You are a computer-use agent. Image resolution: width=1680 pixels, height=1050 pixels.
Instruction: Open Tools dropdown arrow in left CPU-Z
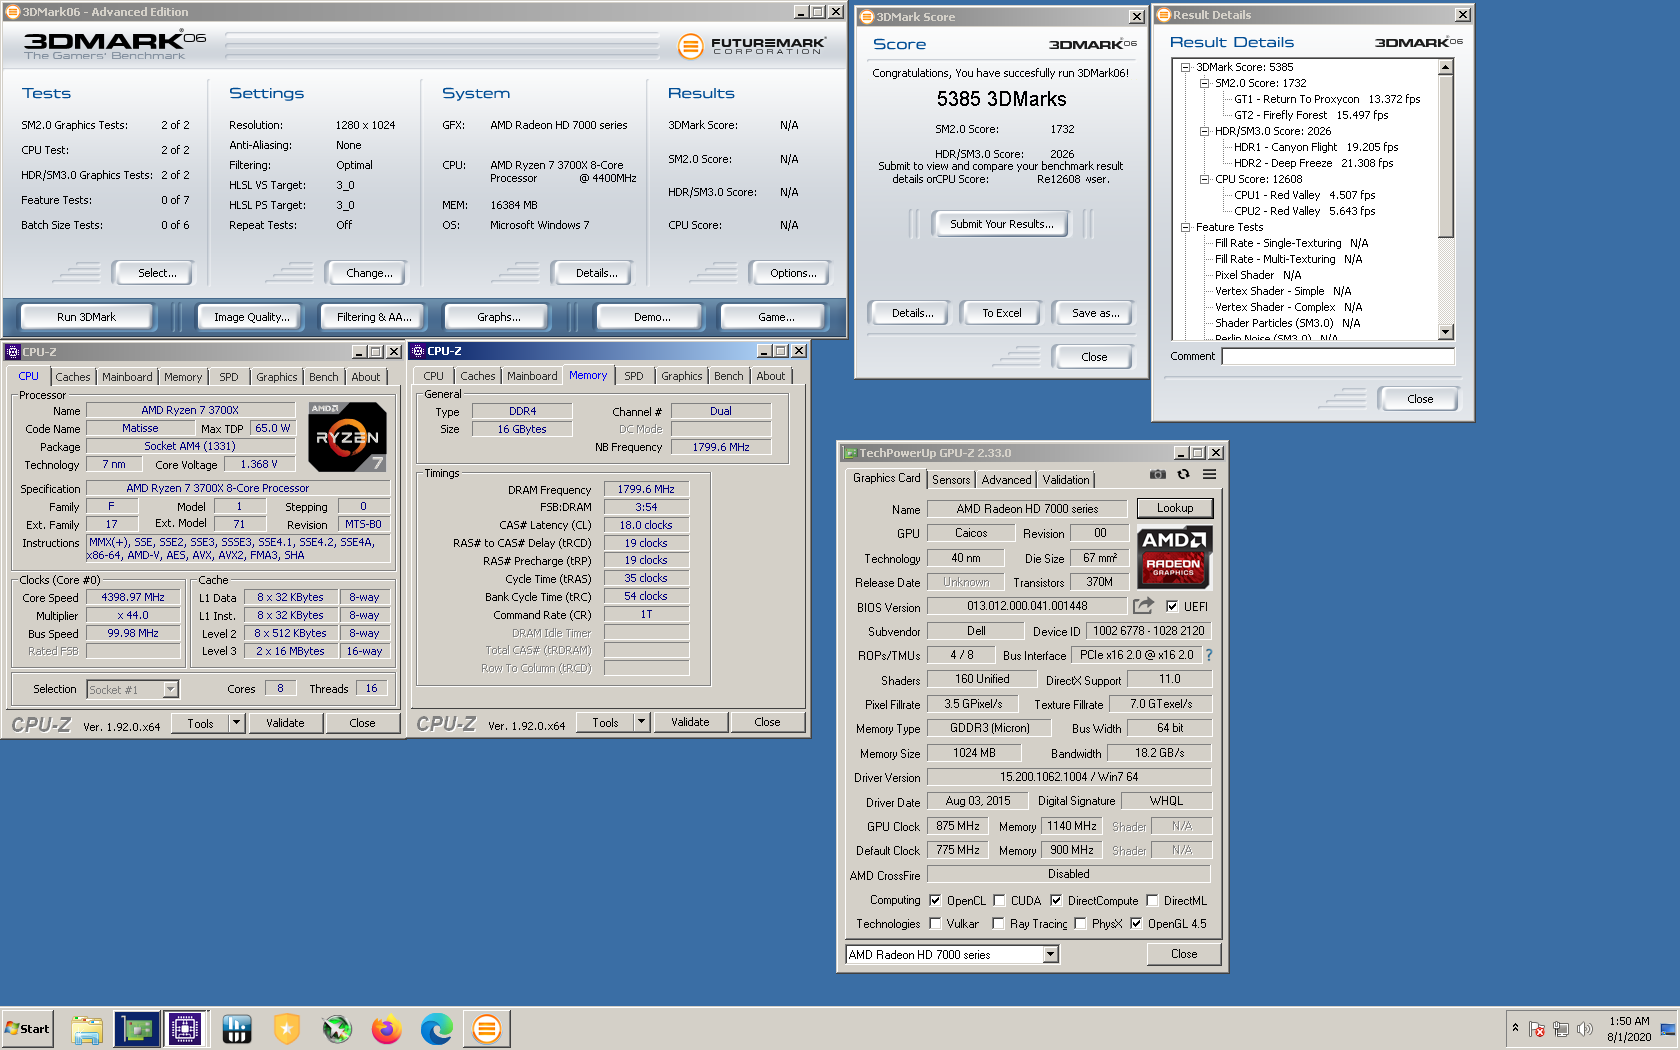[237, 722]
